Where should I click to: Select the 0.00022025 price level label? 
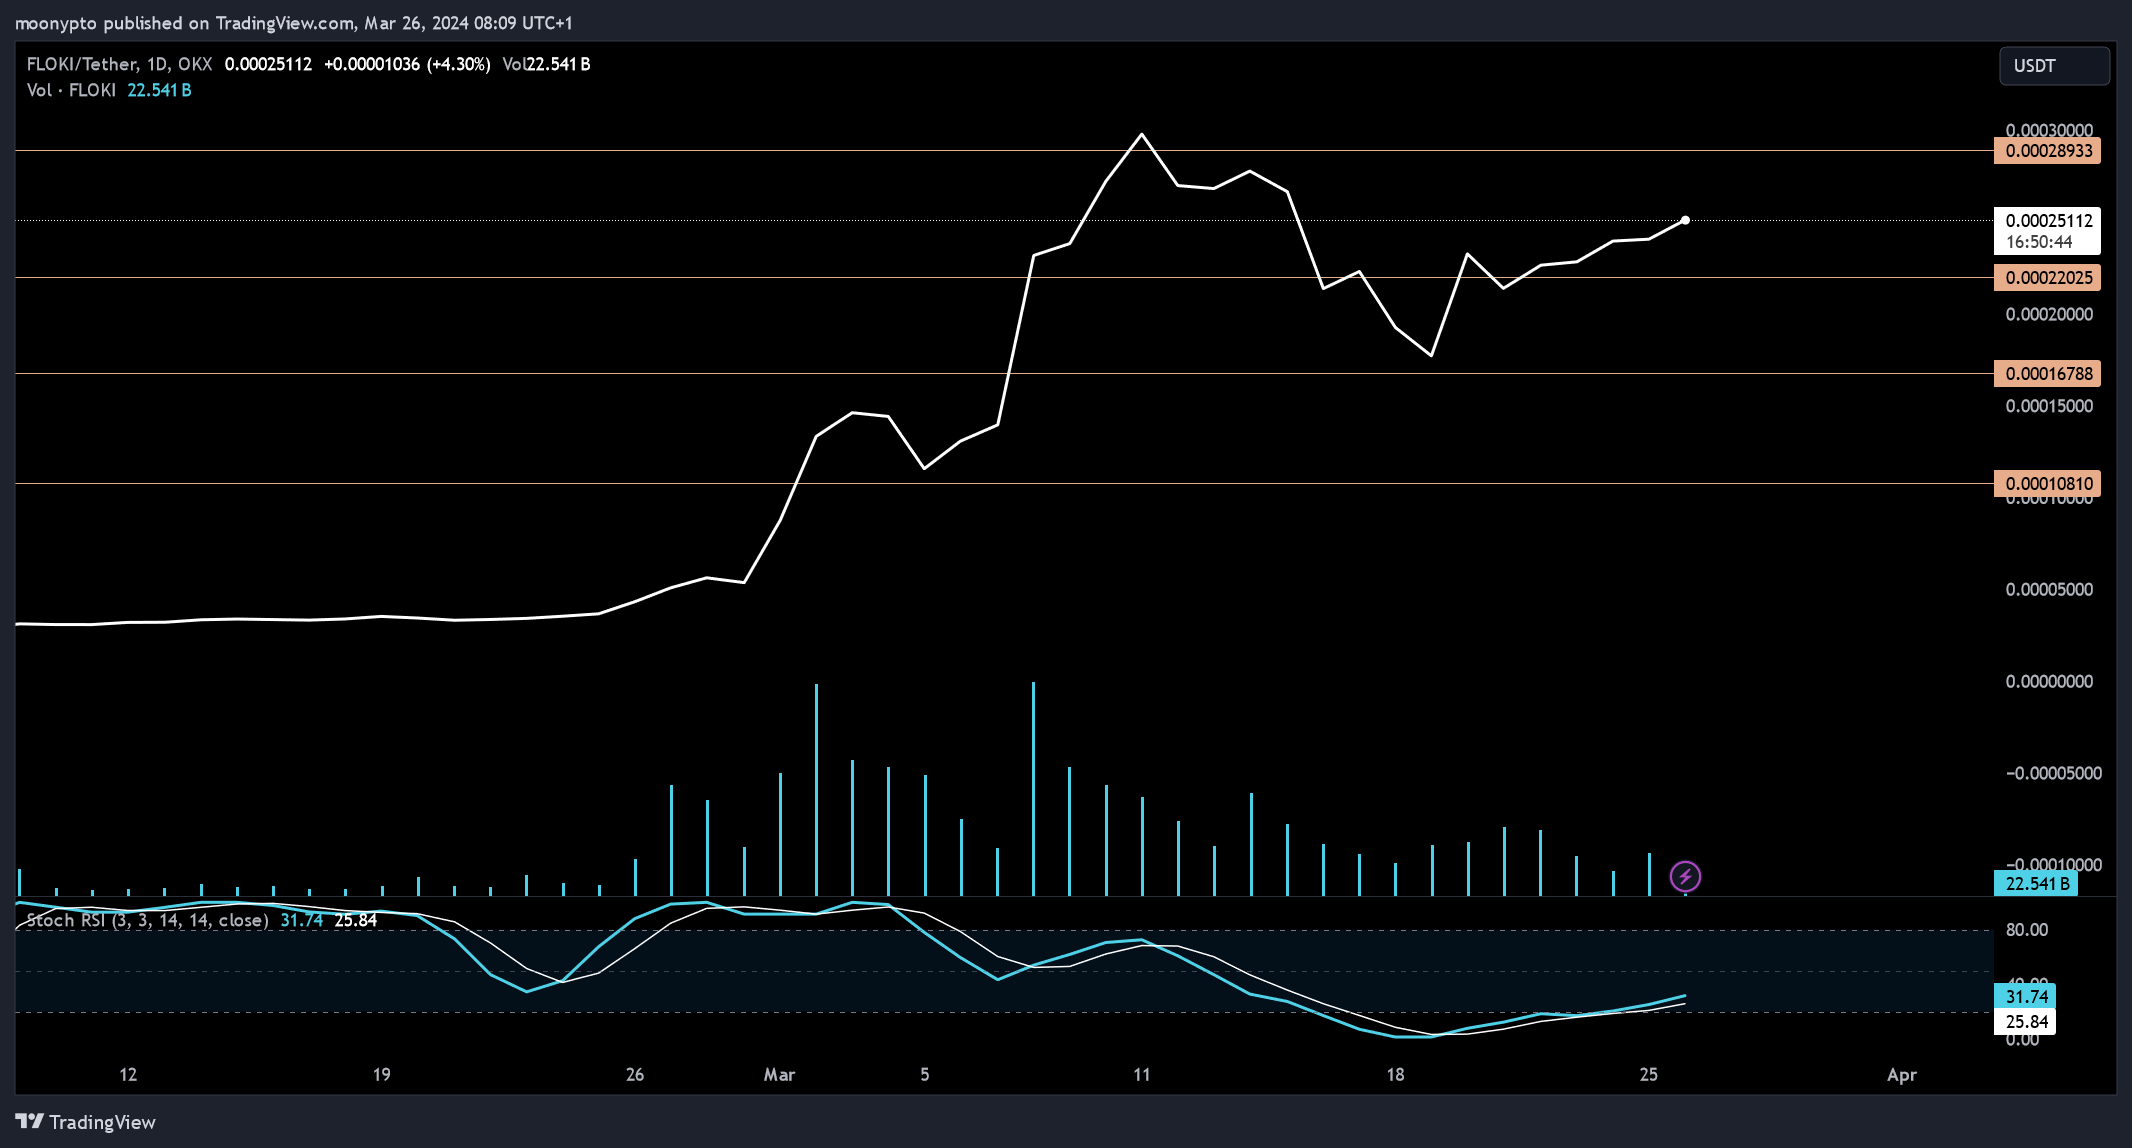coord(2047,278)
